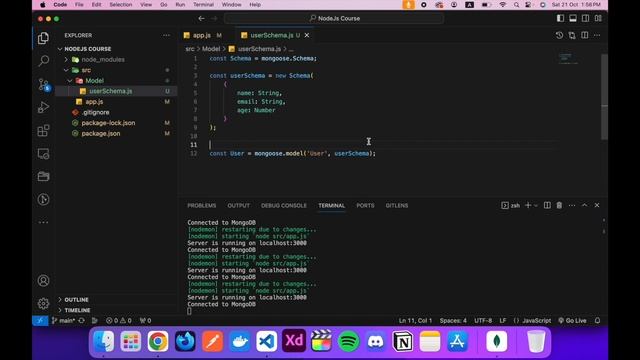The width and height of the screenshot is (640, 360).
Task: Toggle the primary side bar layout
Action: coord(560,18)
